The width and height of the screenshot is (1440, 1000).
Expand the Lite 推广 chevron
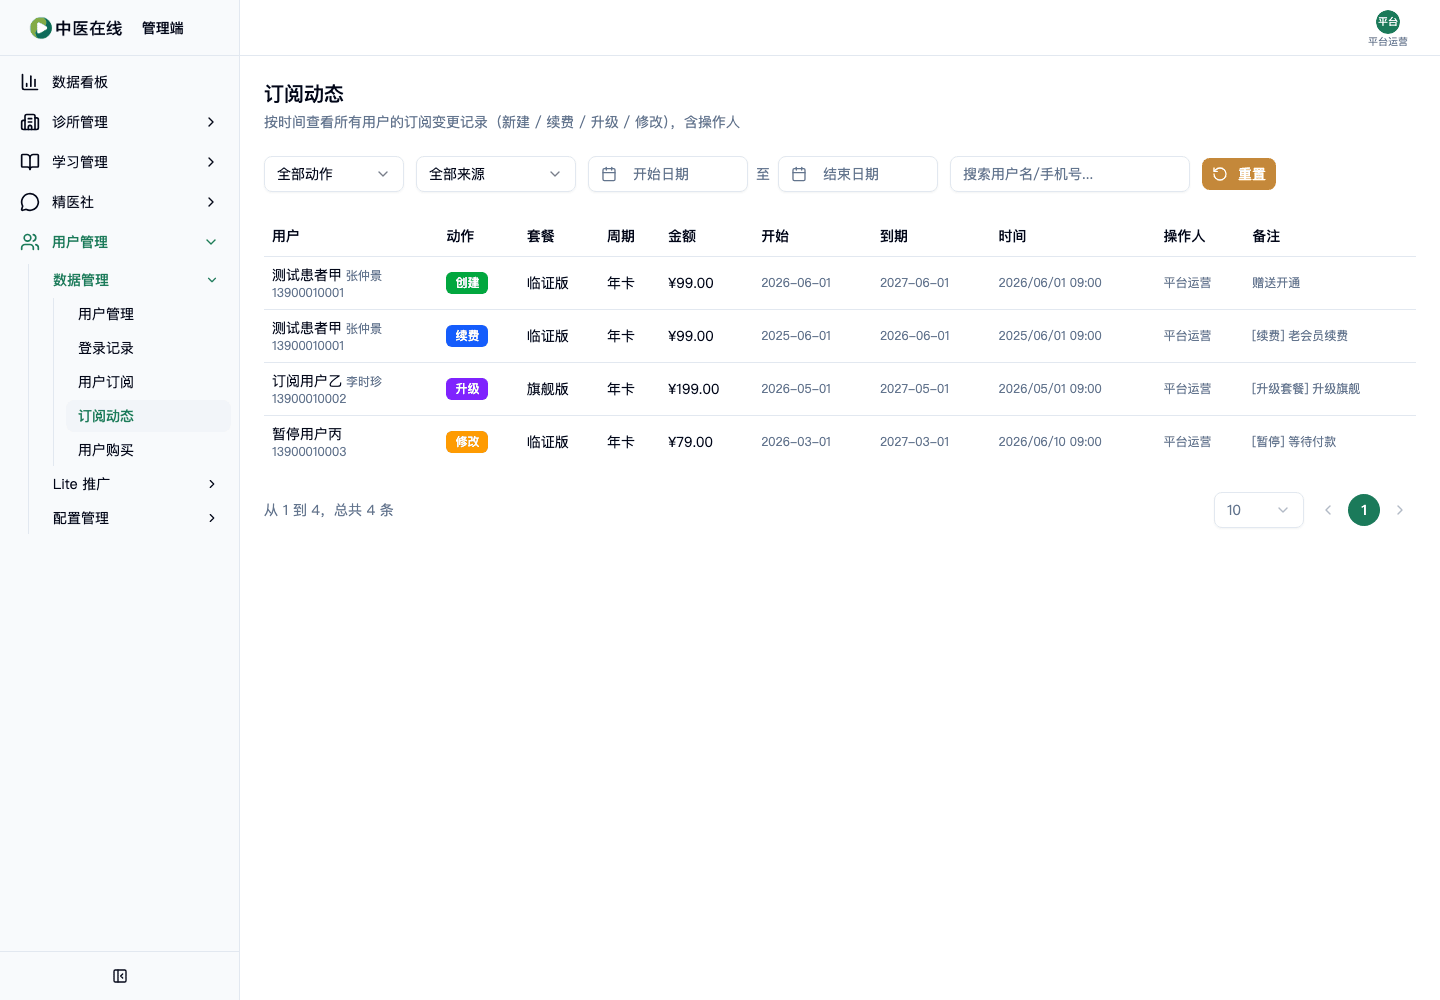212,484
